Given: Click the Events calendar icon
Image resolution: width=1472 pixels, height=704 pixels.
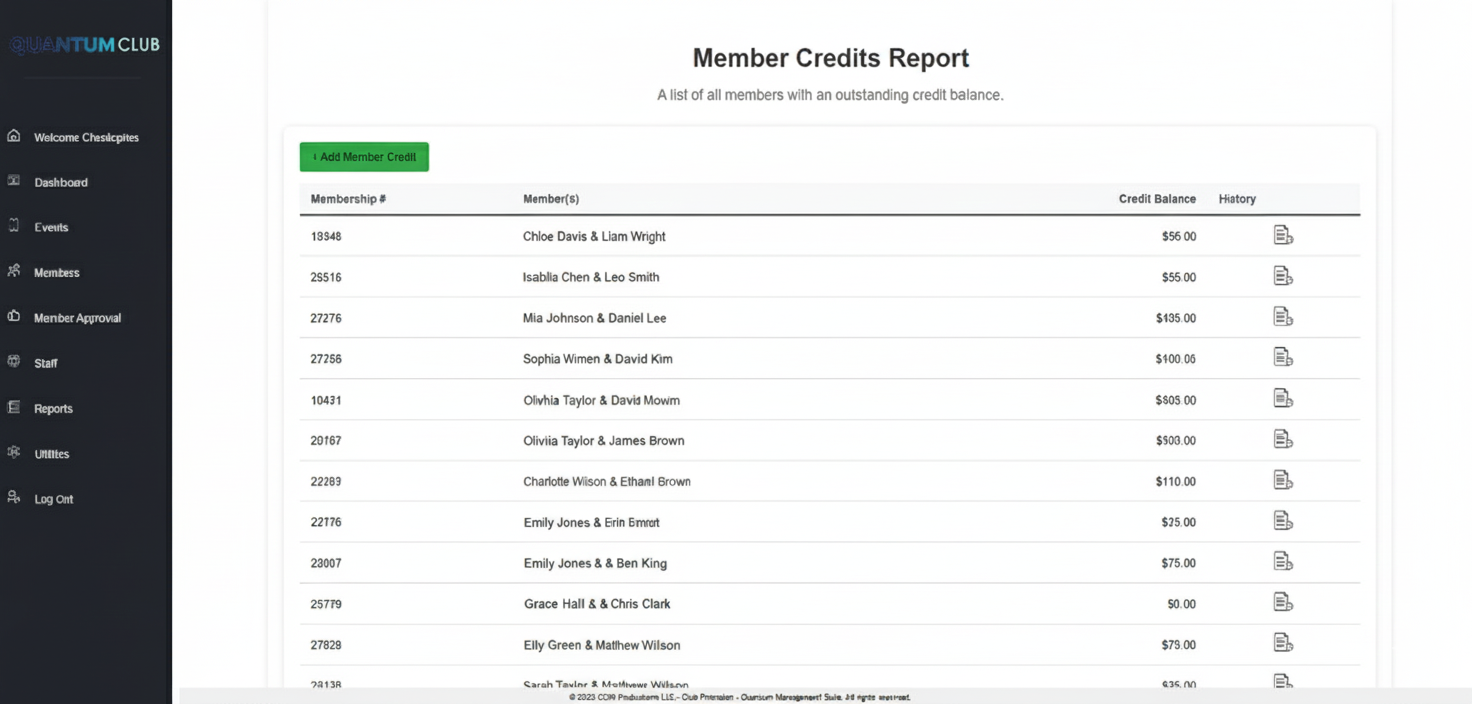Looking at the screenshot, I should point(14,226).
